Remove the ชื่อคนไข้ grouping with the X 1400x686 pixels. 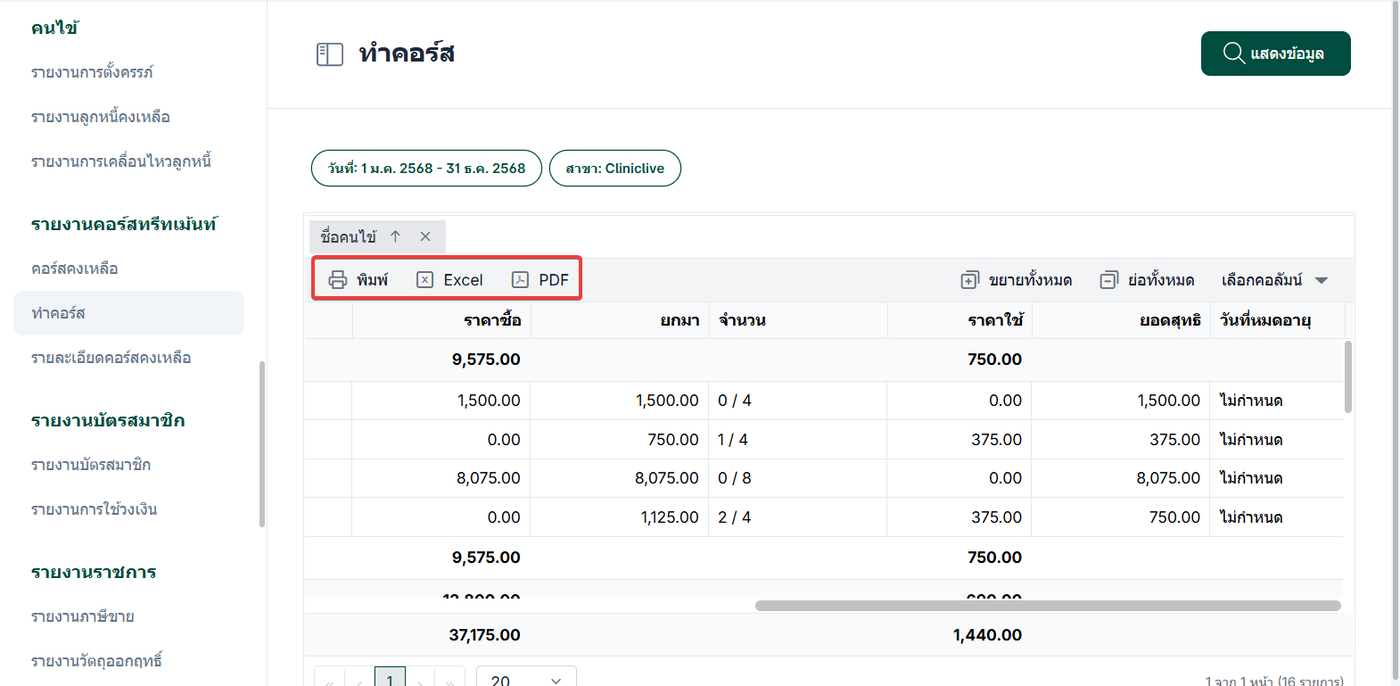pyautogui.click(x=425, y=237)
